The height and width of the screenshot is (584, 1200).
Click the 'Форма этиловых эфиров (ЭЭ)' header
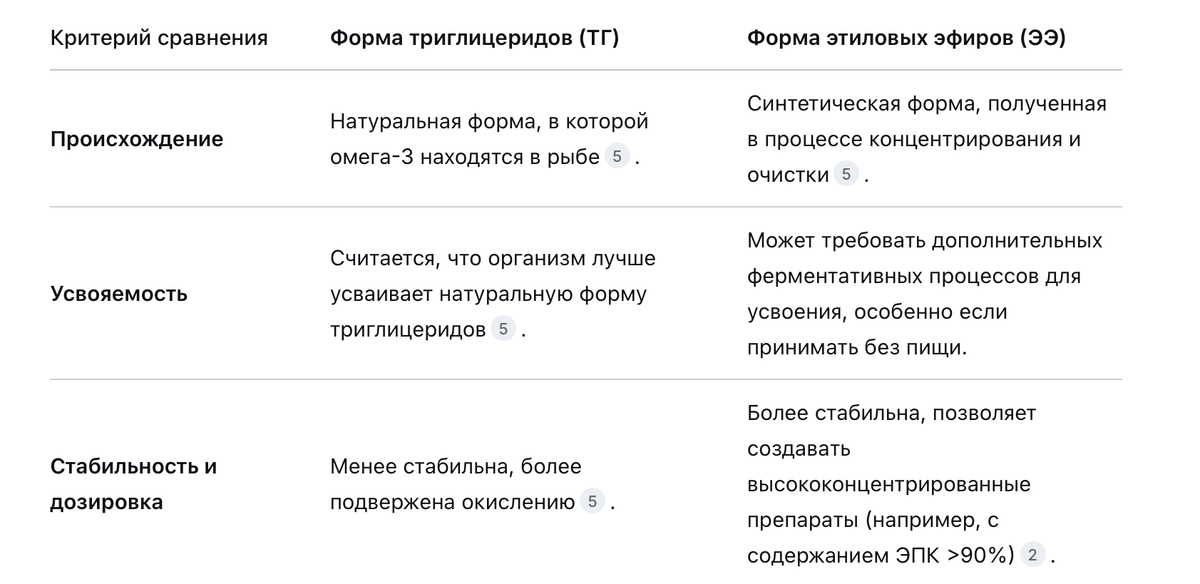[906, 38]
